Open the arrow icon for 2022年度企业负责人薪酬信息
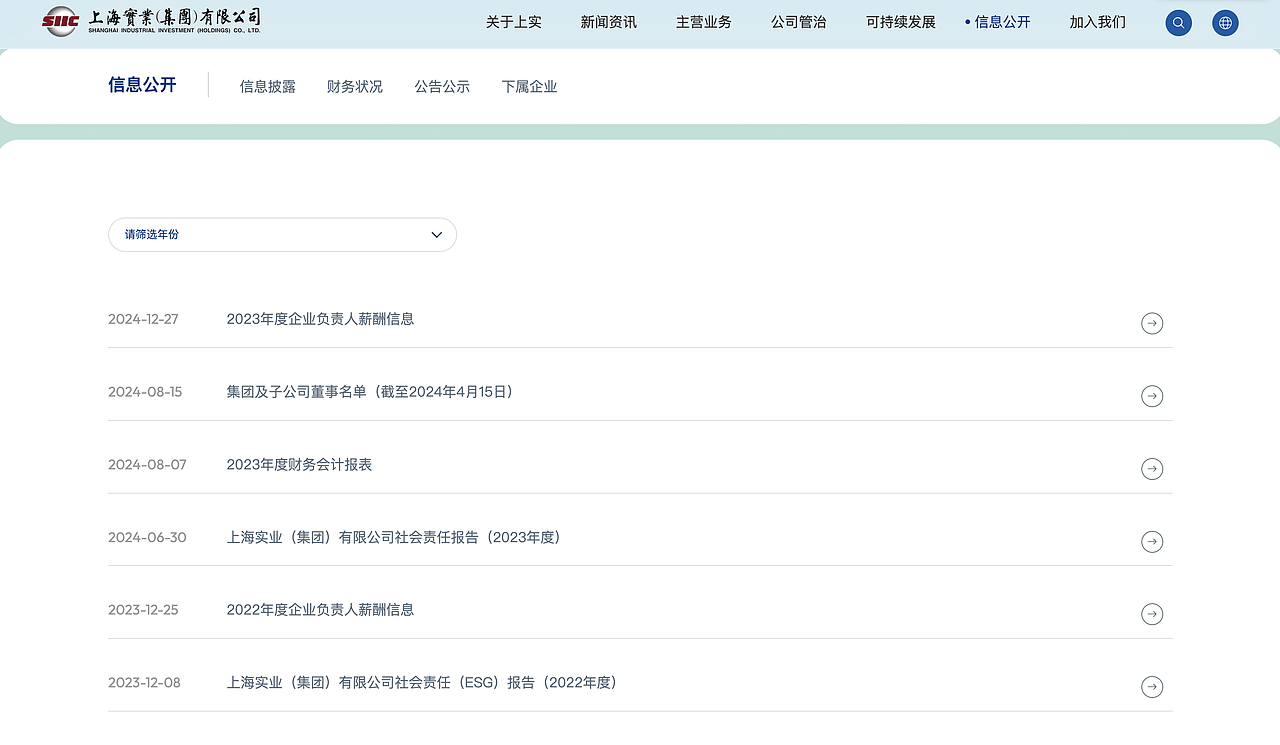 coord(1152,614)
